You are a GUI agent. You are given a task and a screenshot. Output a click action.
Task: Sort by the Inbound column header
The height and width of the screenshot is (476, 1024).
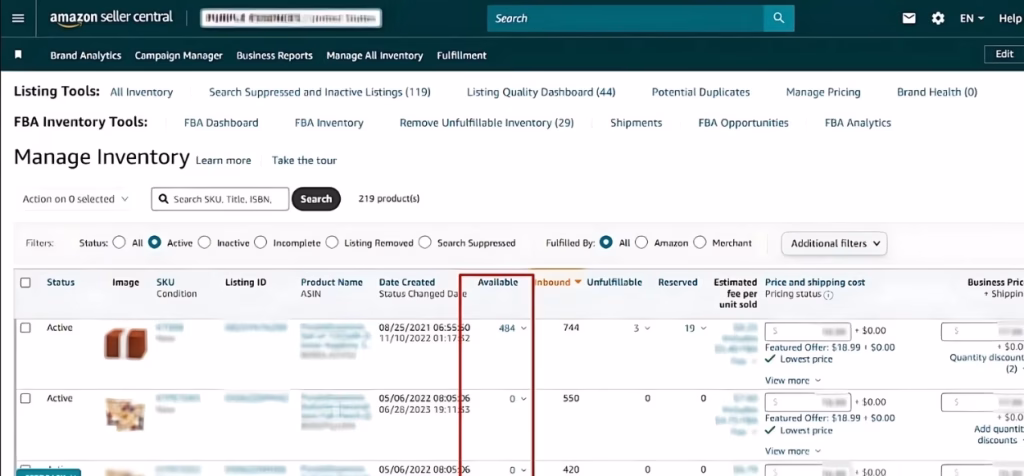[x=558, y=283]
